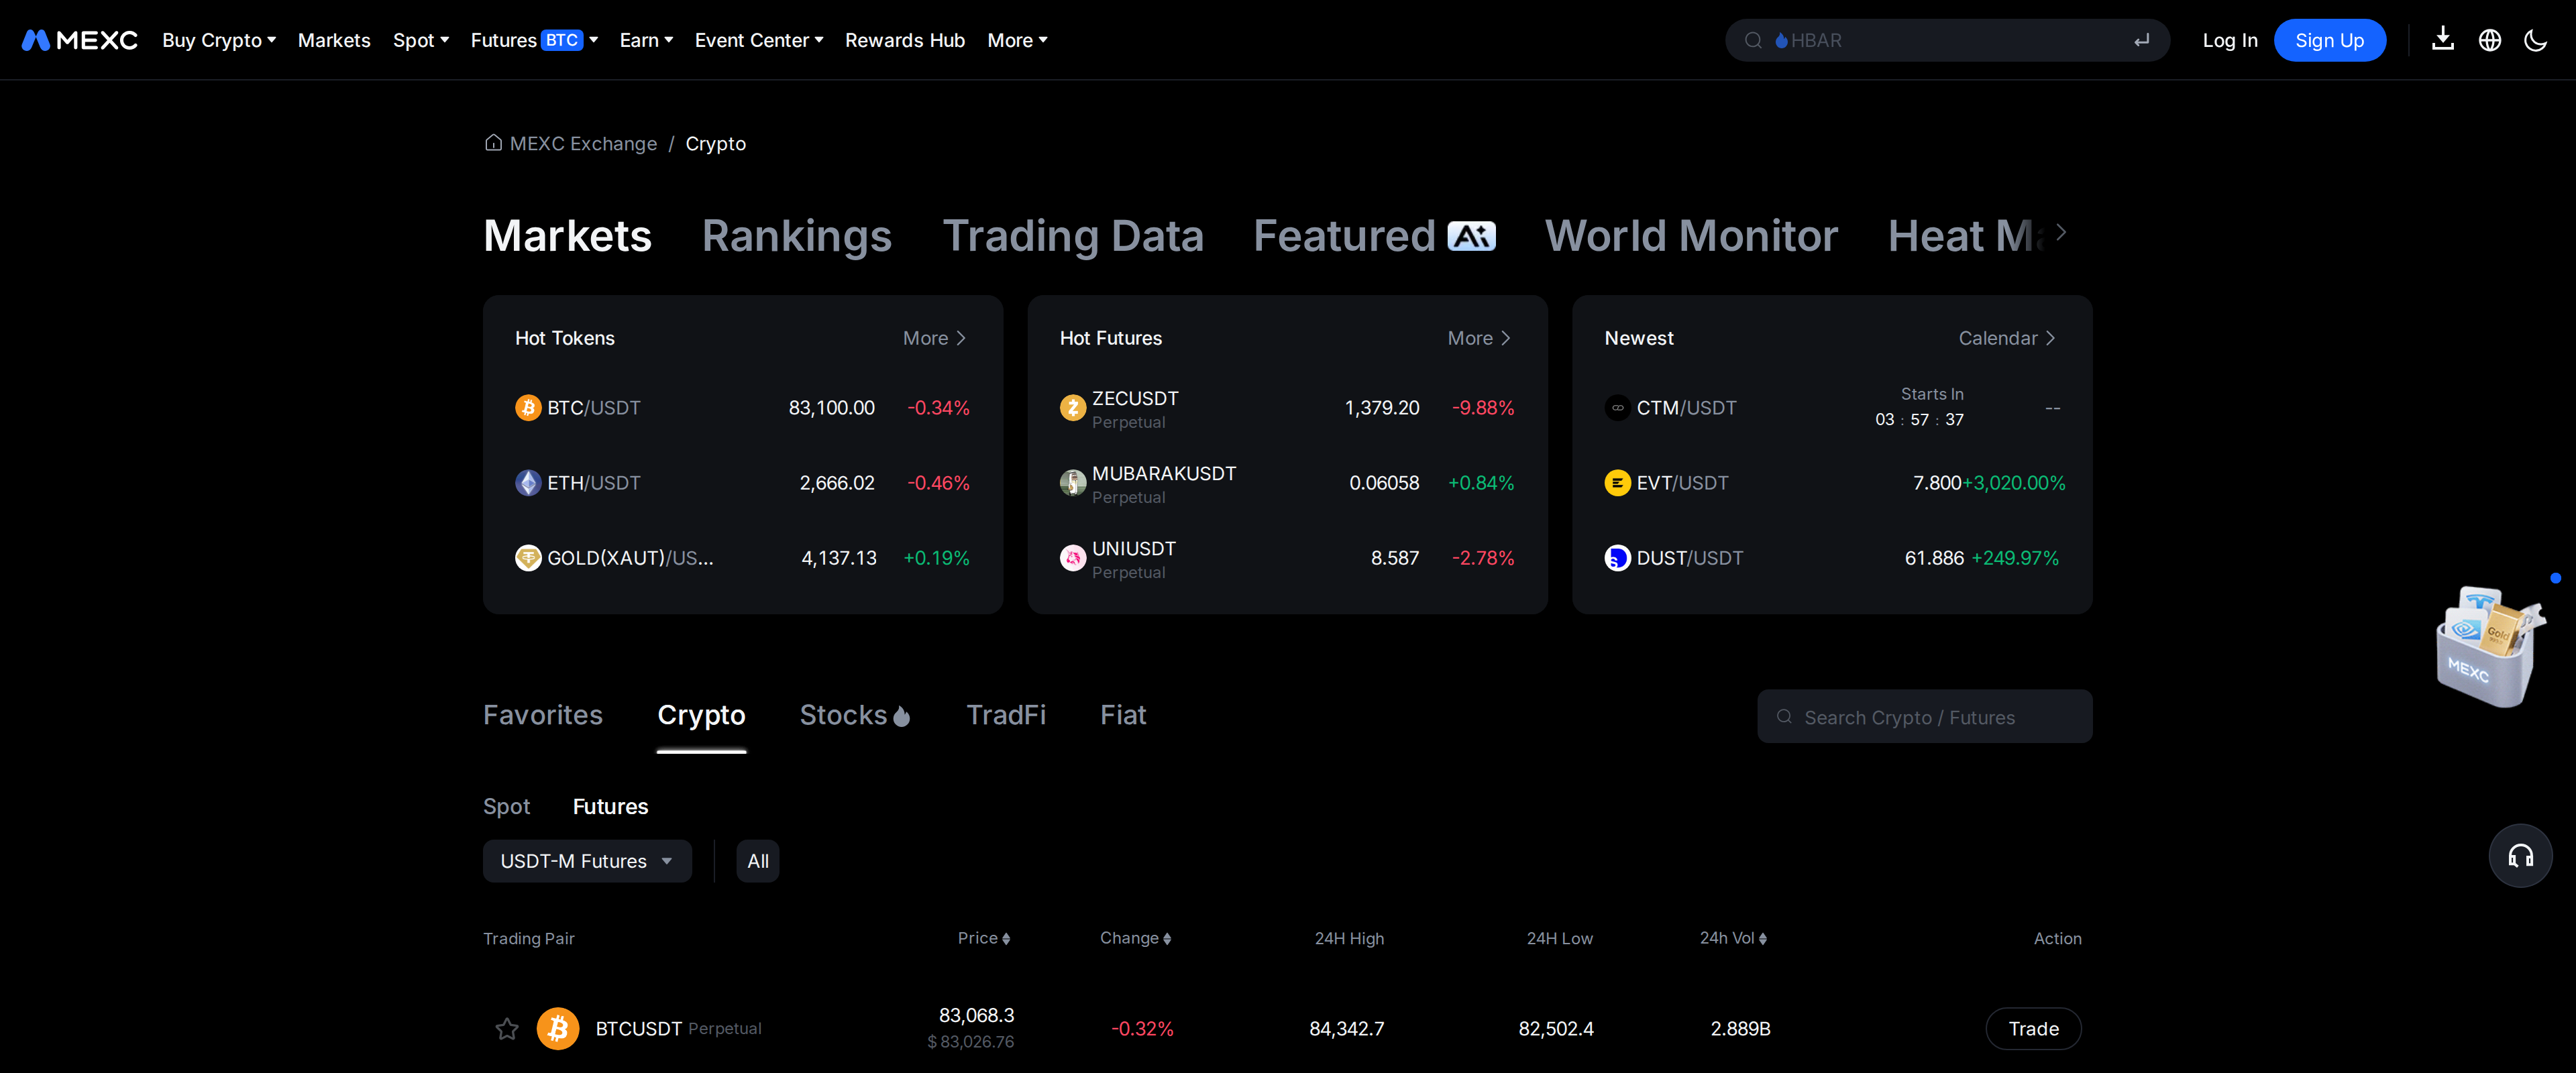Screen dimensions: 2576x1073
Task: Switch to the Rankings tab
Action: pyautogui.click(x=796, y=236)
